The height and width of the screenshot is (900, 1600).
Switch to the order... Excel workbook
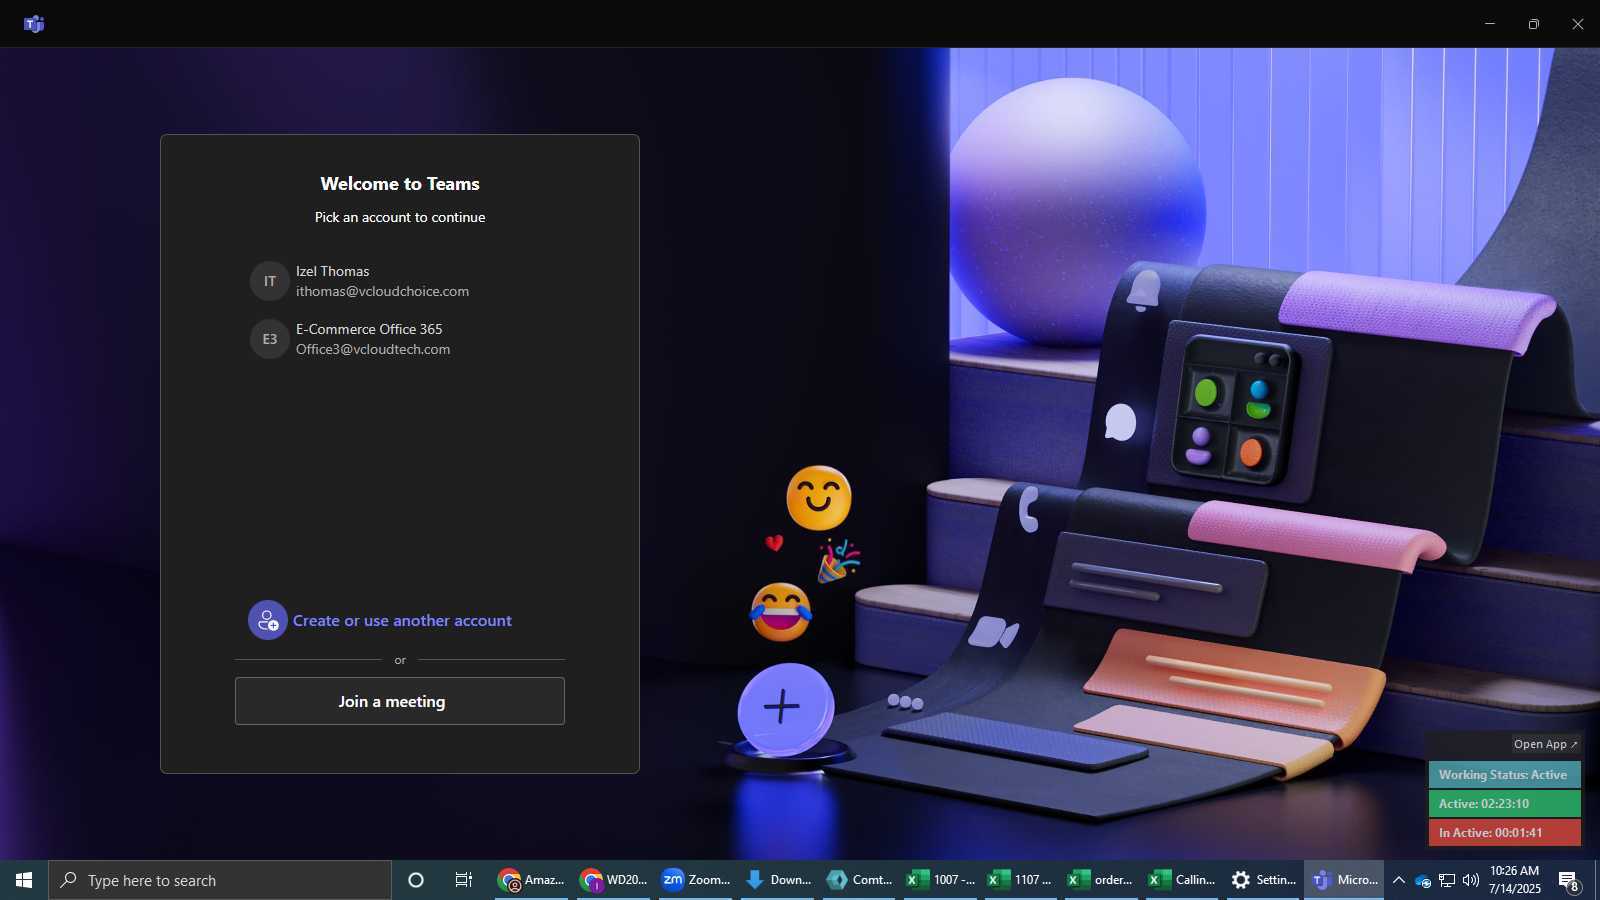click(1102, 880)
